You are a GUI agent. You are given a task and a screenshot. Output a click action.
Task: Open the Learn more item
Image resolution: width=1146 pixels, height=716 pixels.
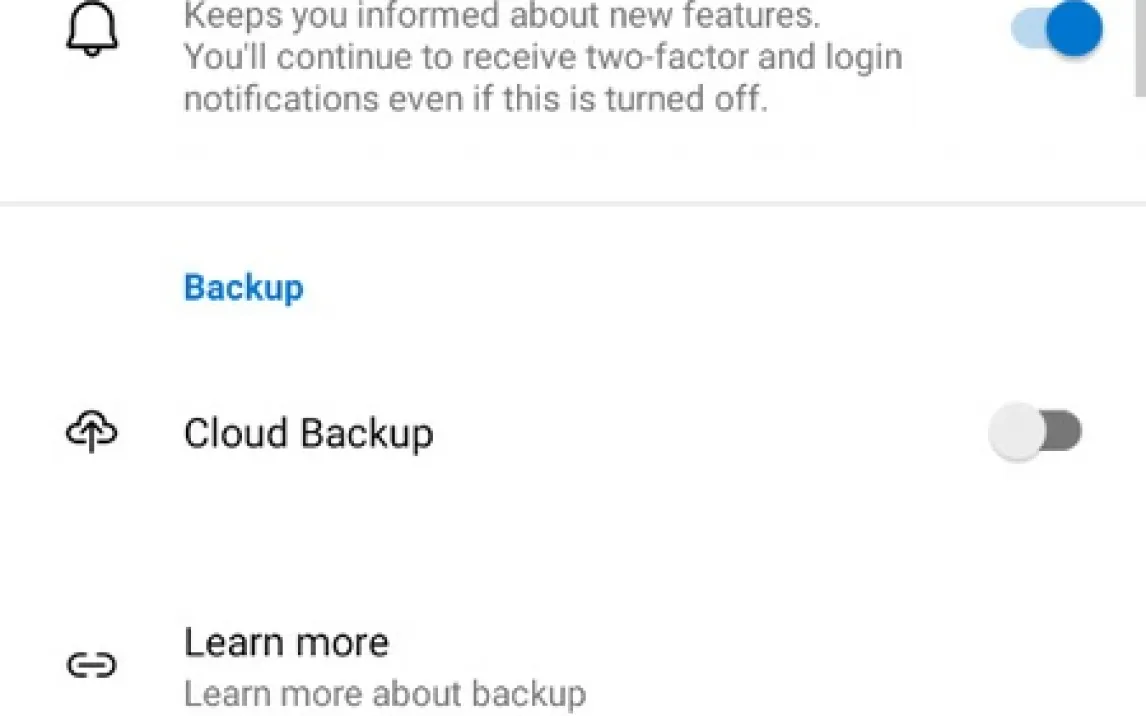point(286,643)
